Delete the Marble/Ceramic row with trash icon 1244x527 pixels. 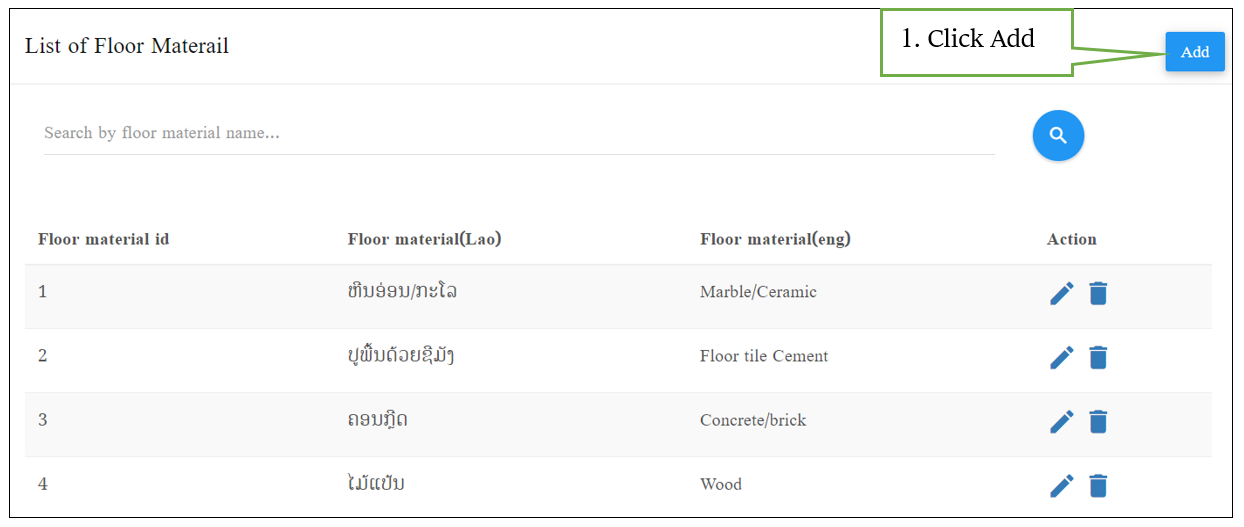pos(1098,293)
